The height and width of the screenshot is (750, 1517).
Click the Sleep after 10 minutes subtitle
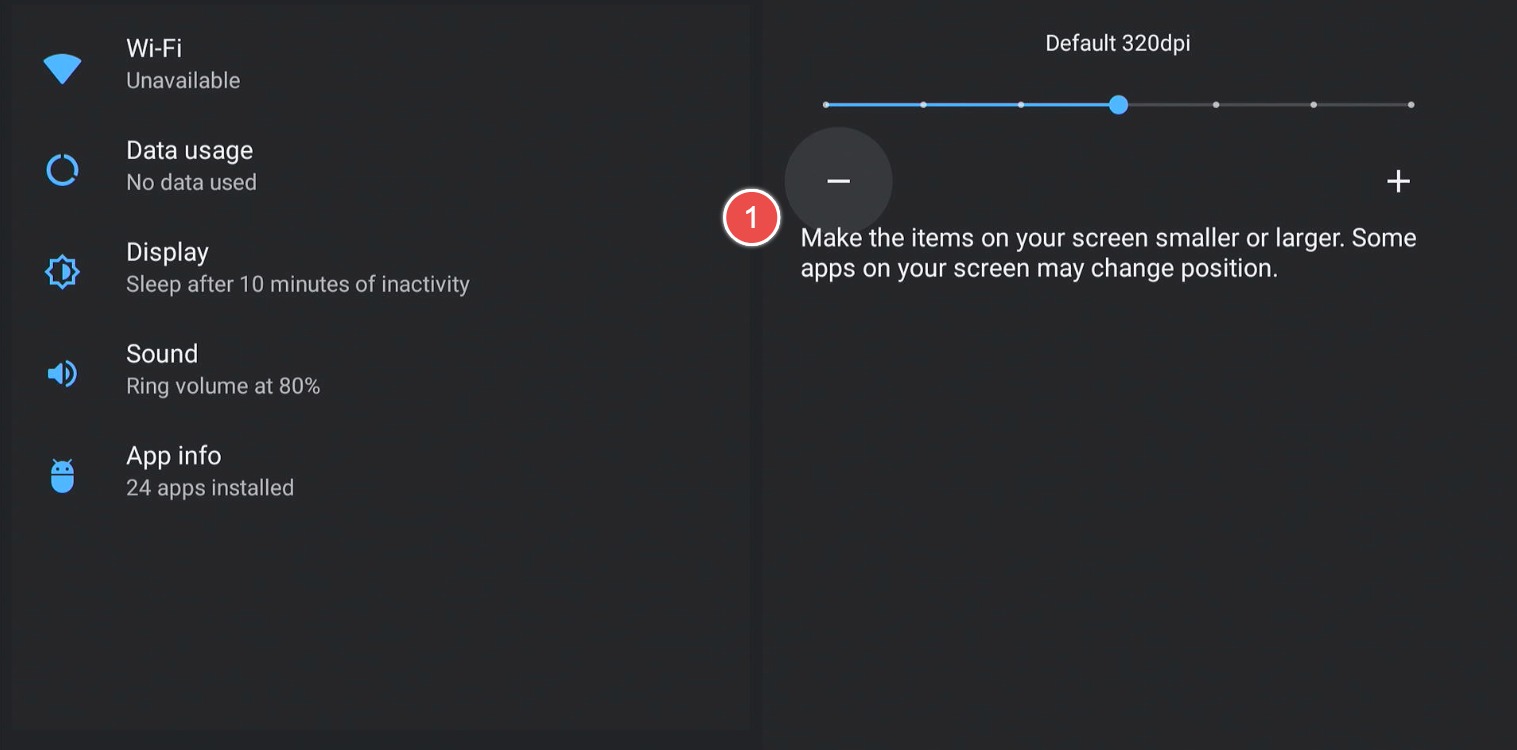tap(297, 284)
